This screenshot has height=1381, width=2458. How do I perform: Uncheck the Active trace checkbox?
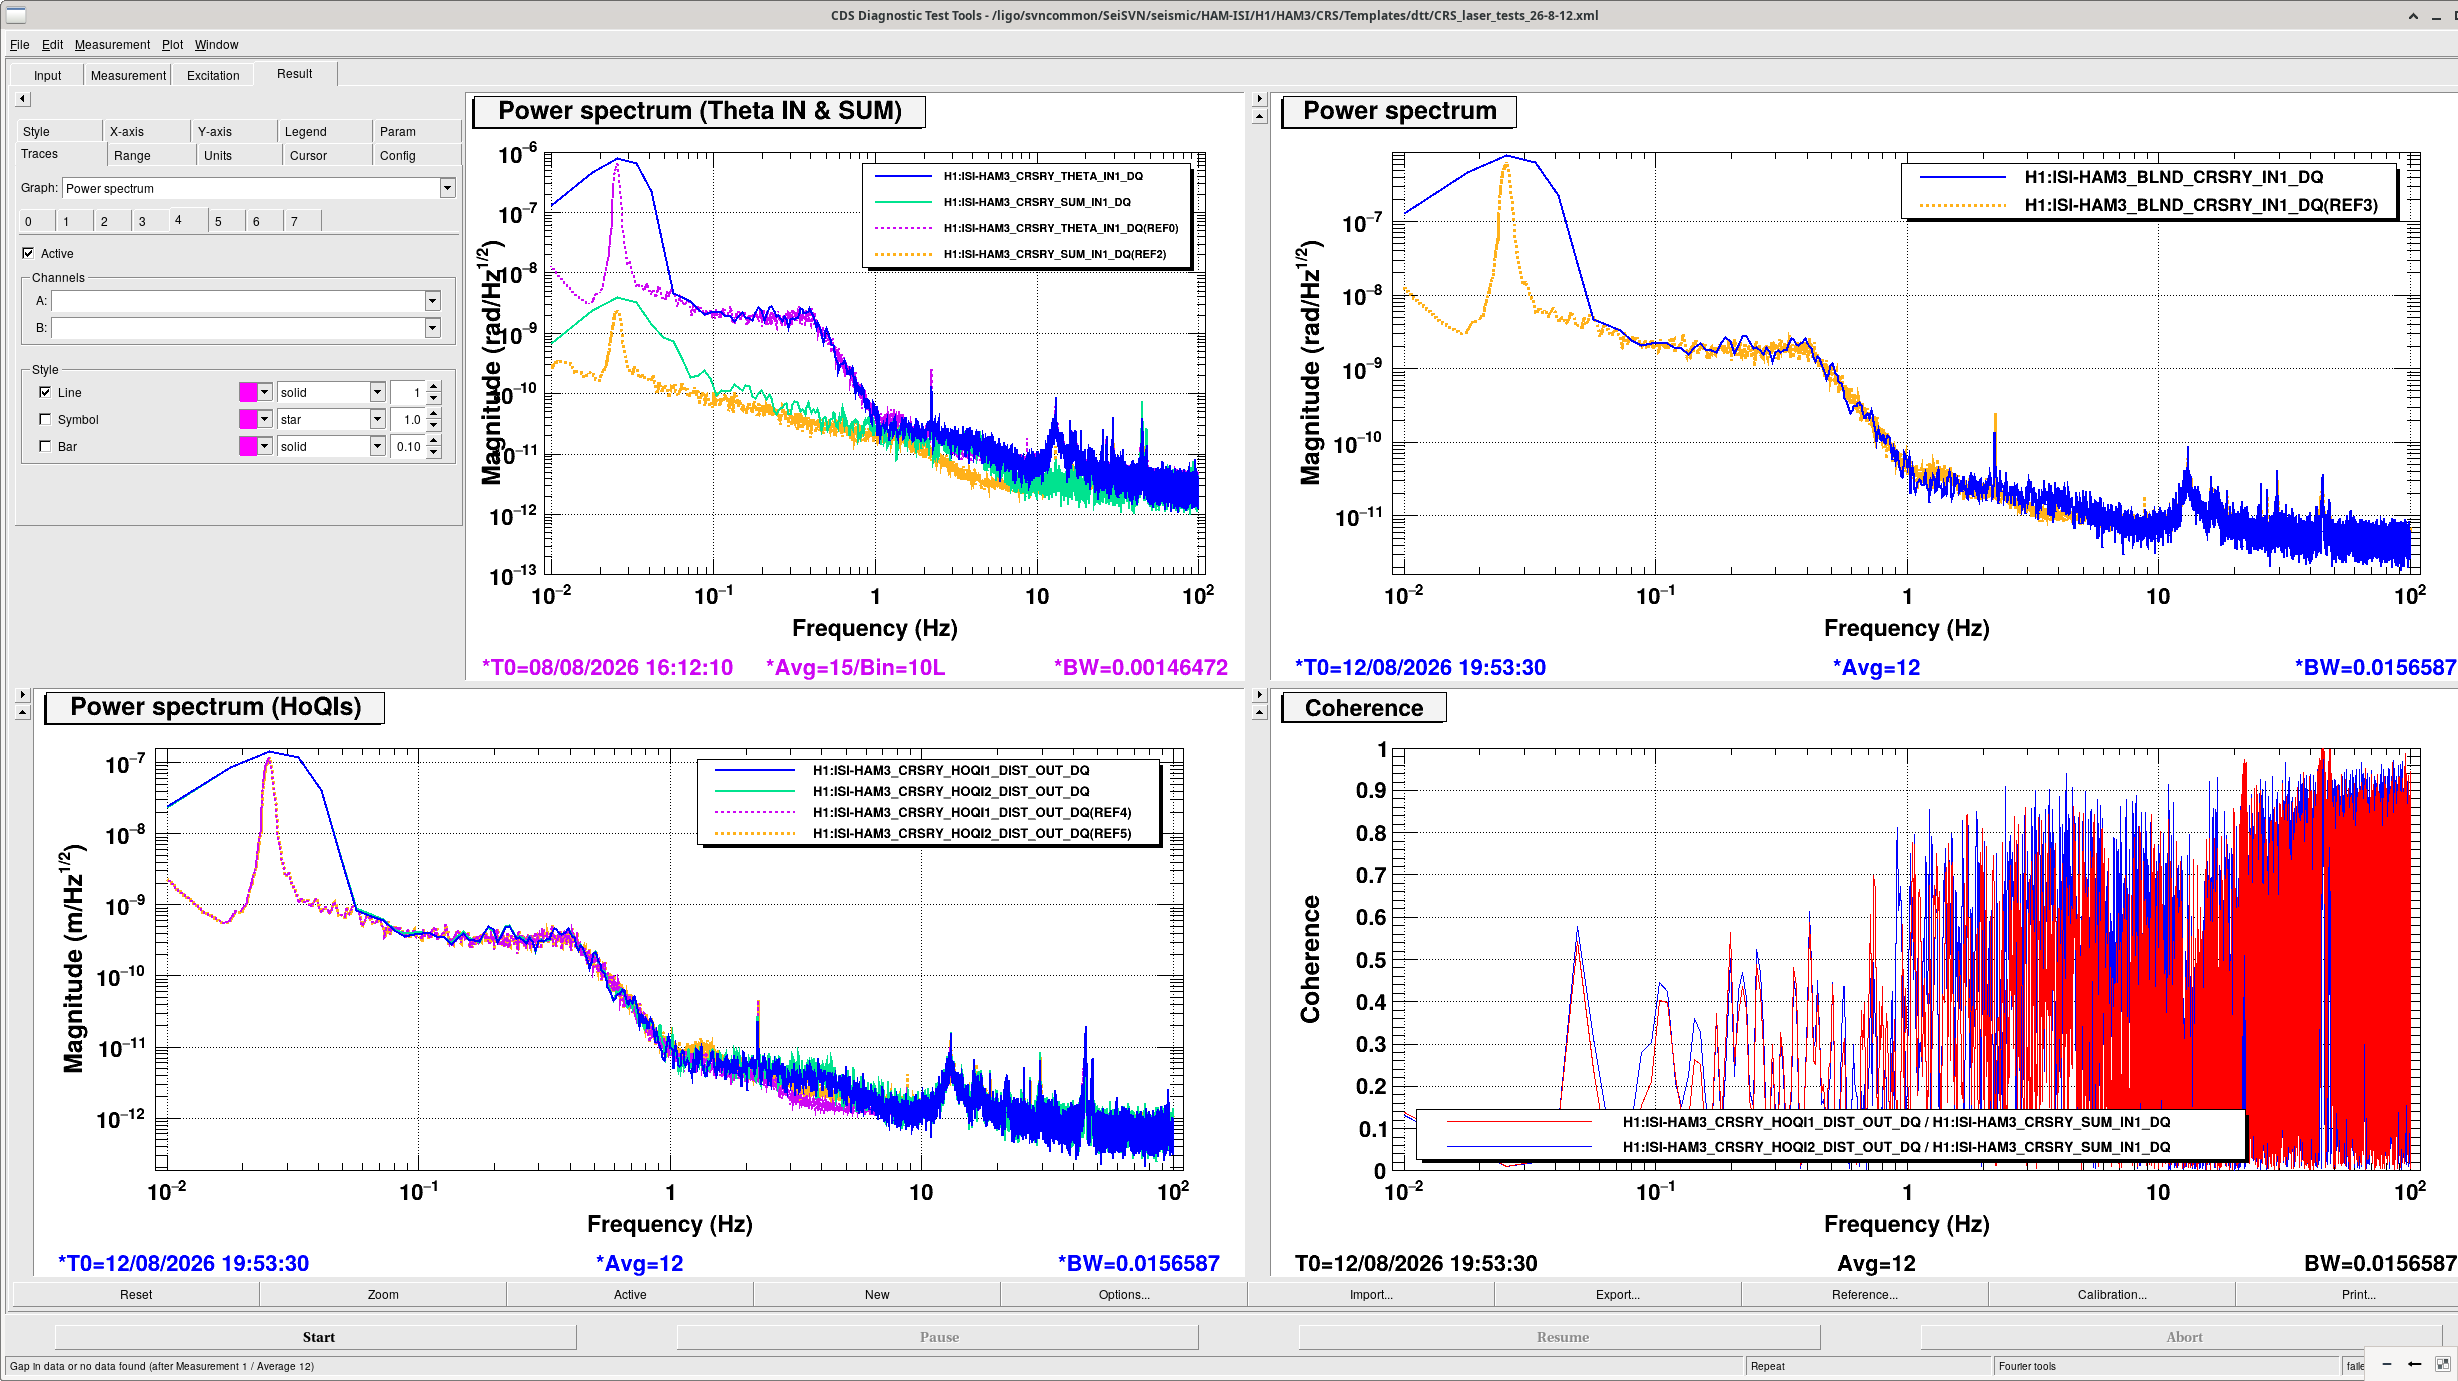click(x=28, y=253)
